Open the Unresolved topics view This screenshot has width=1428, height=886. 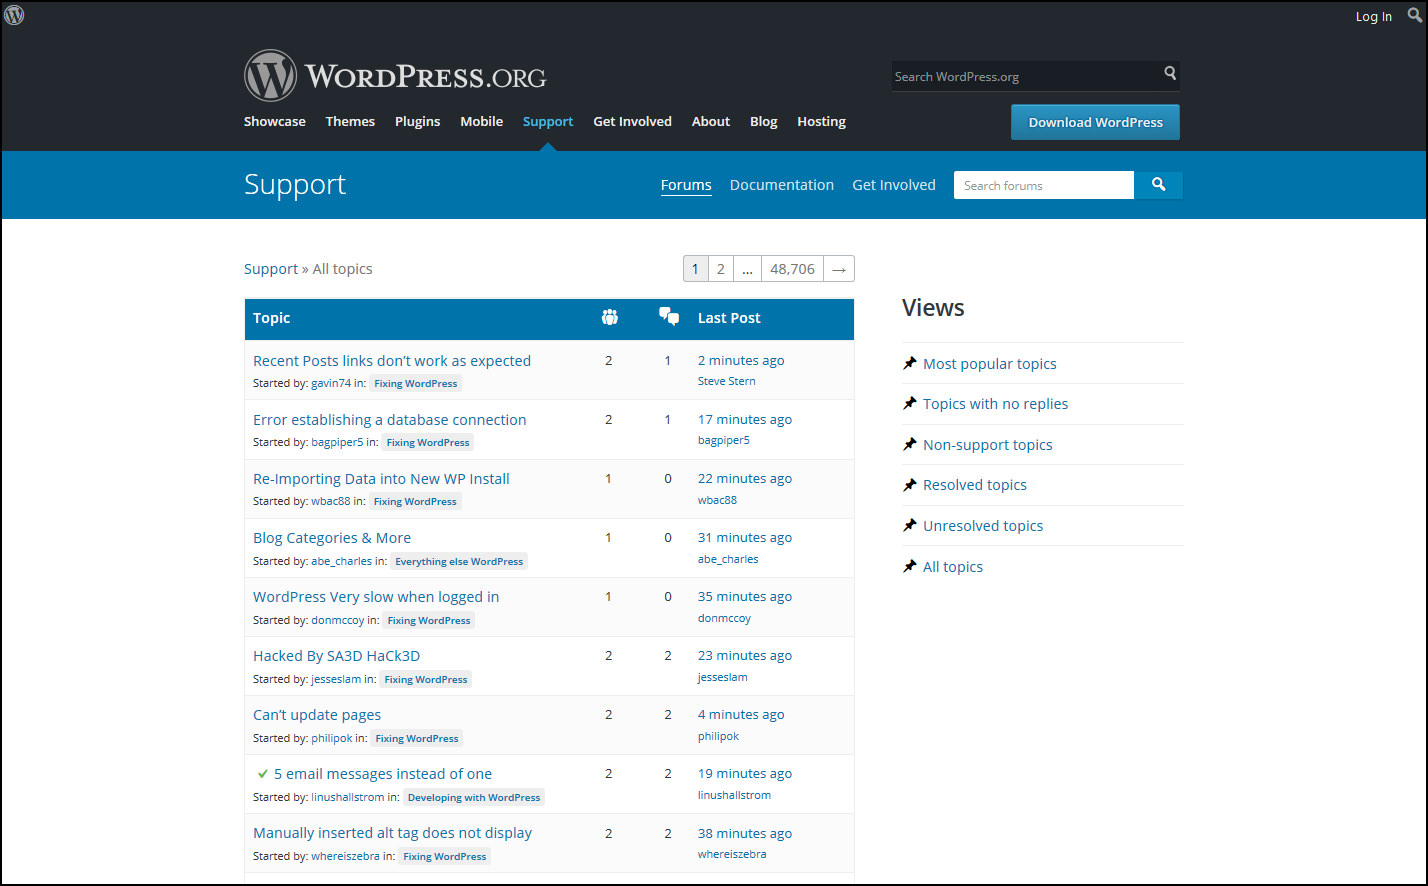(983, 526)
